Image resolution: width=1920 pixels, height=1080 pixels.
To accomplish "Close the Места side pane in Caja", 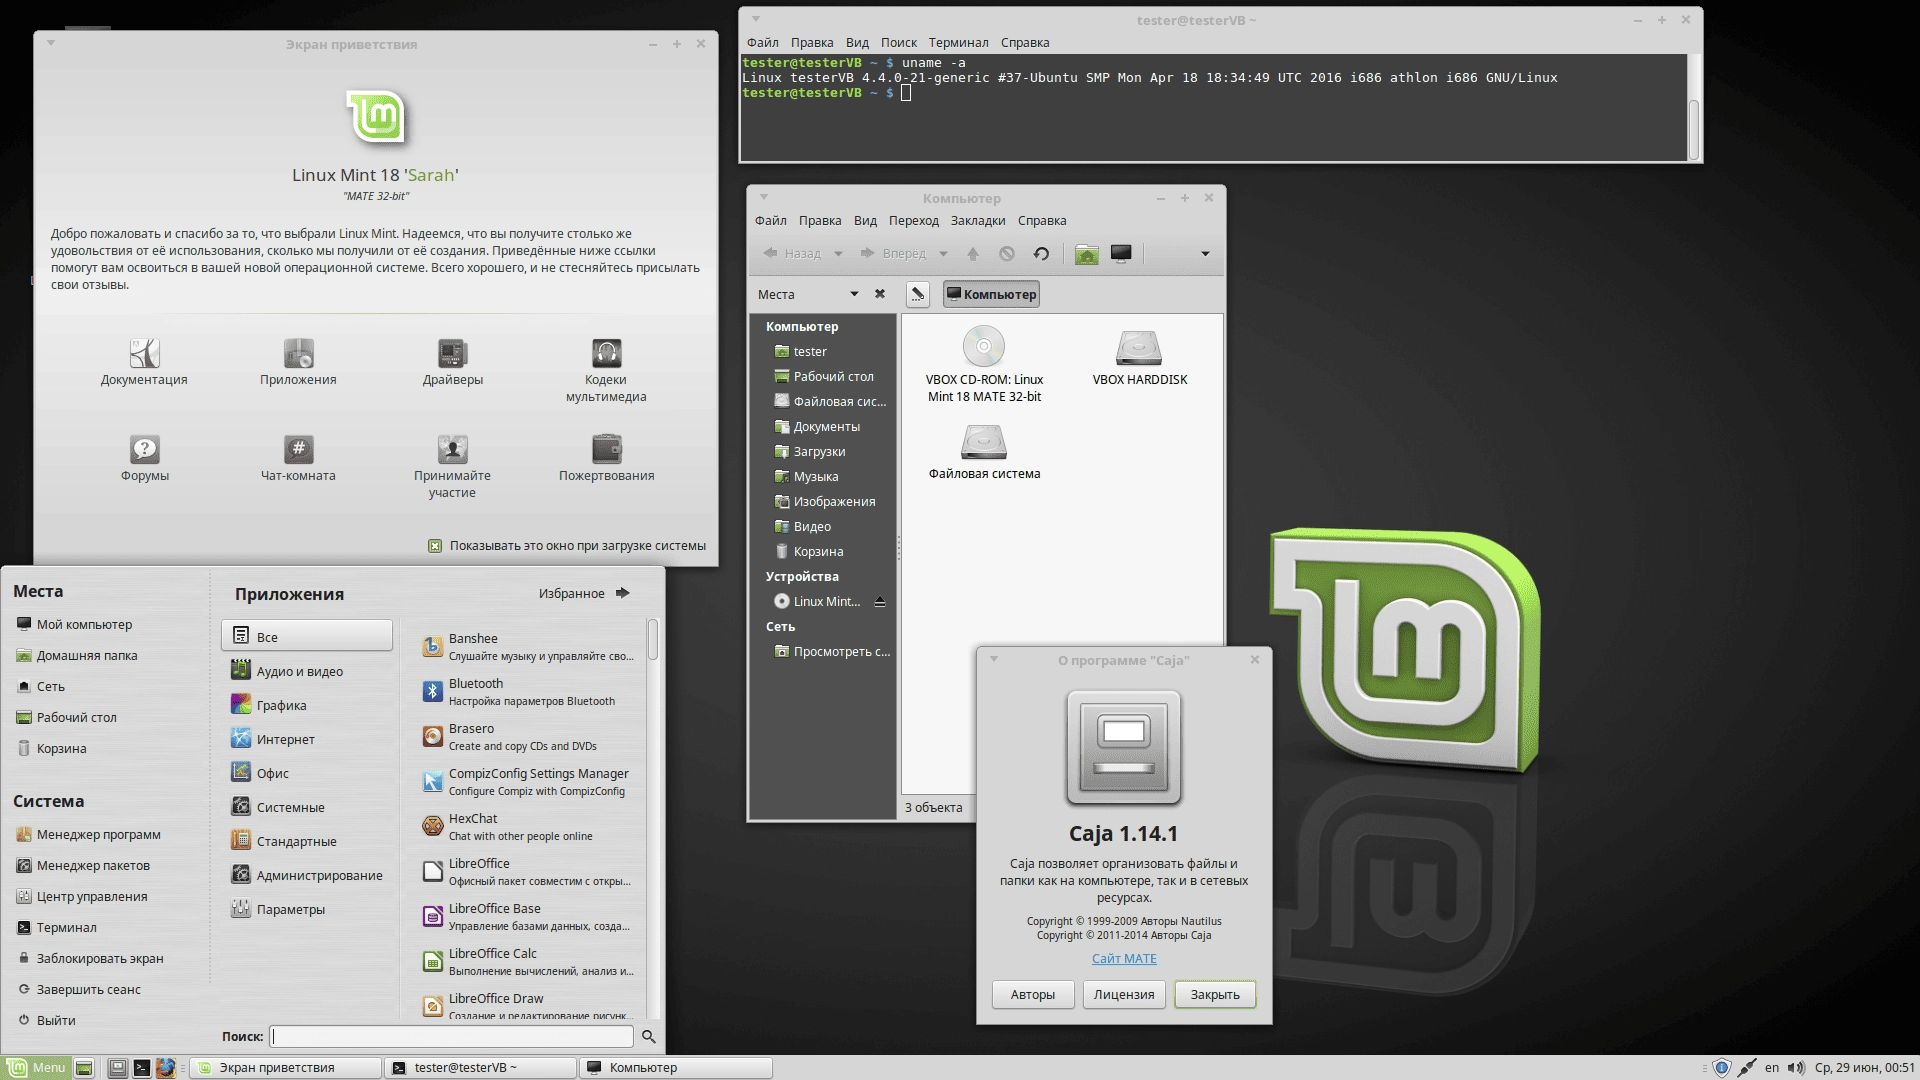I will [x=880, y=294].
